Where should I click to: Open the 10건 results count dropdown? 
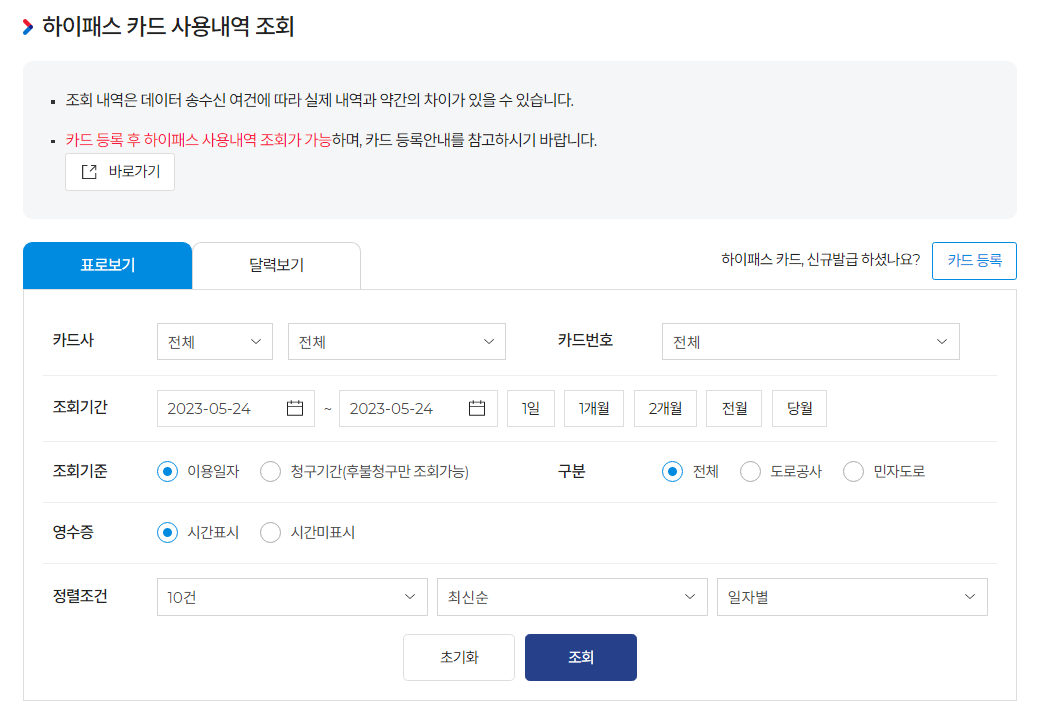[291, 596]
